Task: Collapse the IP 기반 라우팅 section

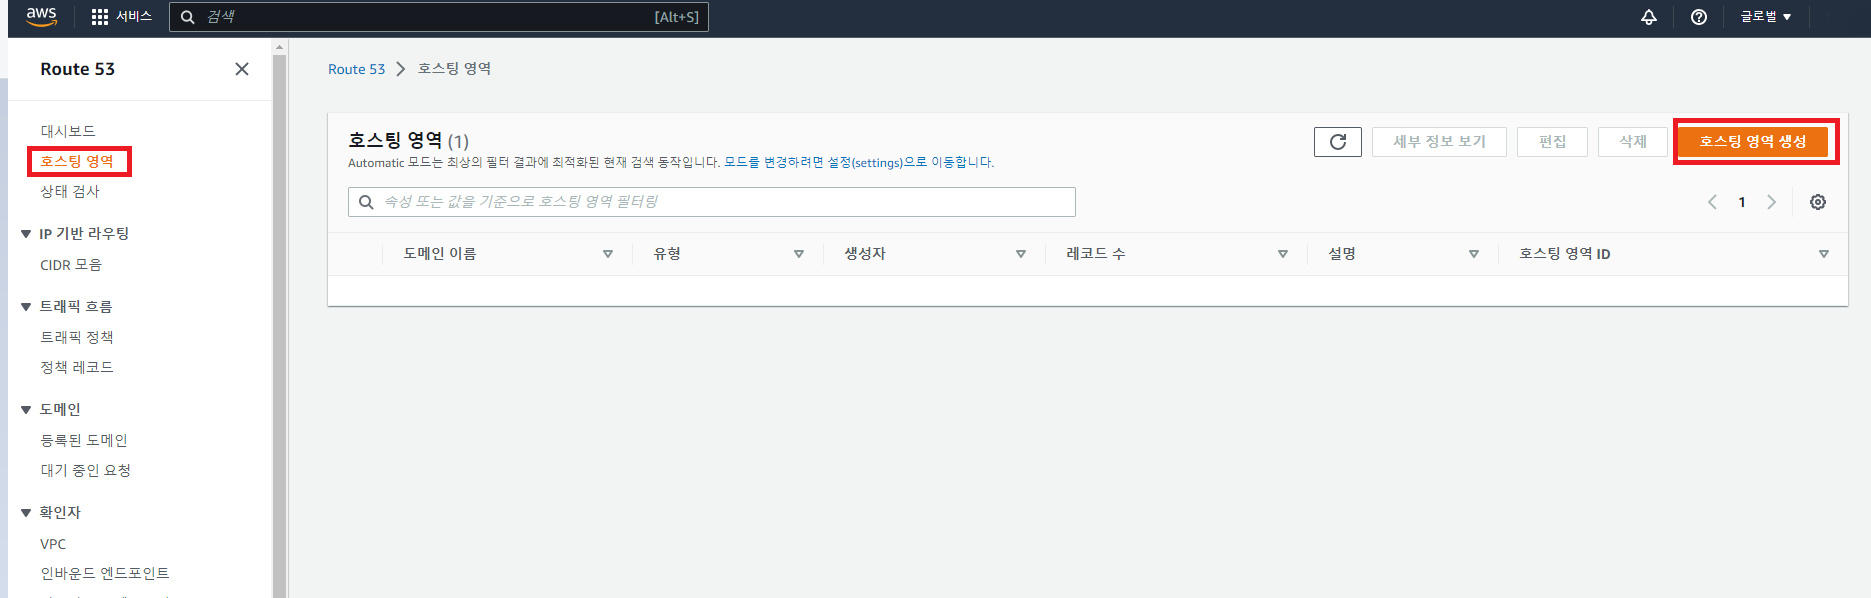Action: [x=26, y=234]
